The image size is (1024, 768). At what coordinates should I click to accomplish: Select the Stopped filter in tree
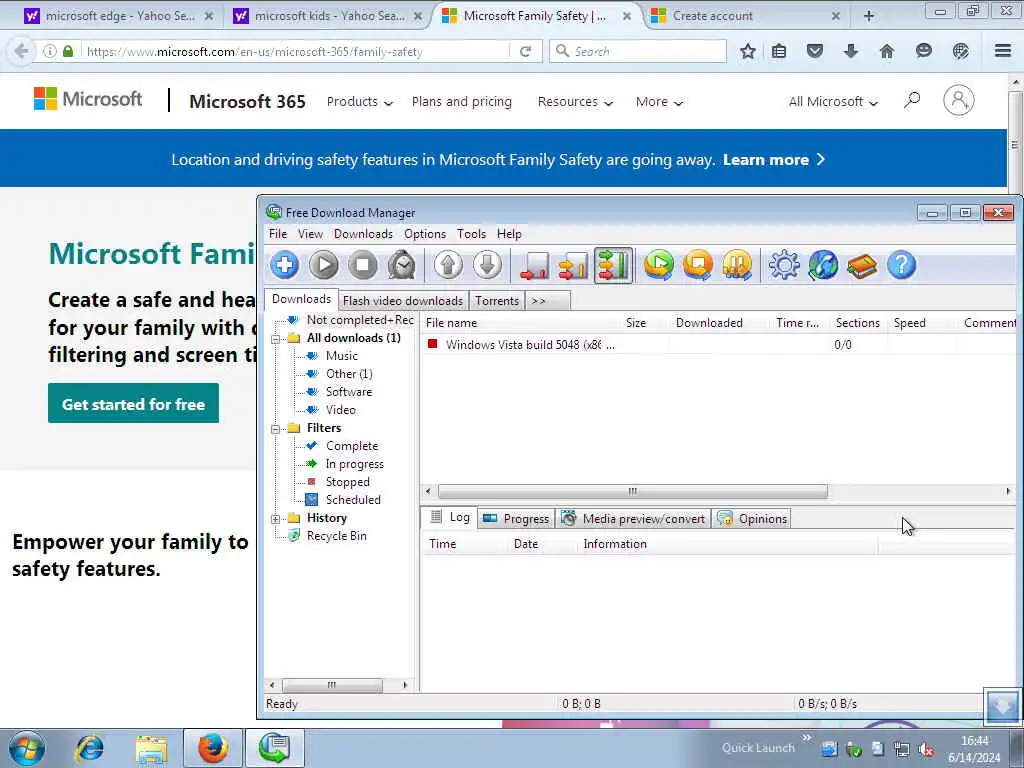[347, 482]
